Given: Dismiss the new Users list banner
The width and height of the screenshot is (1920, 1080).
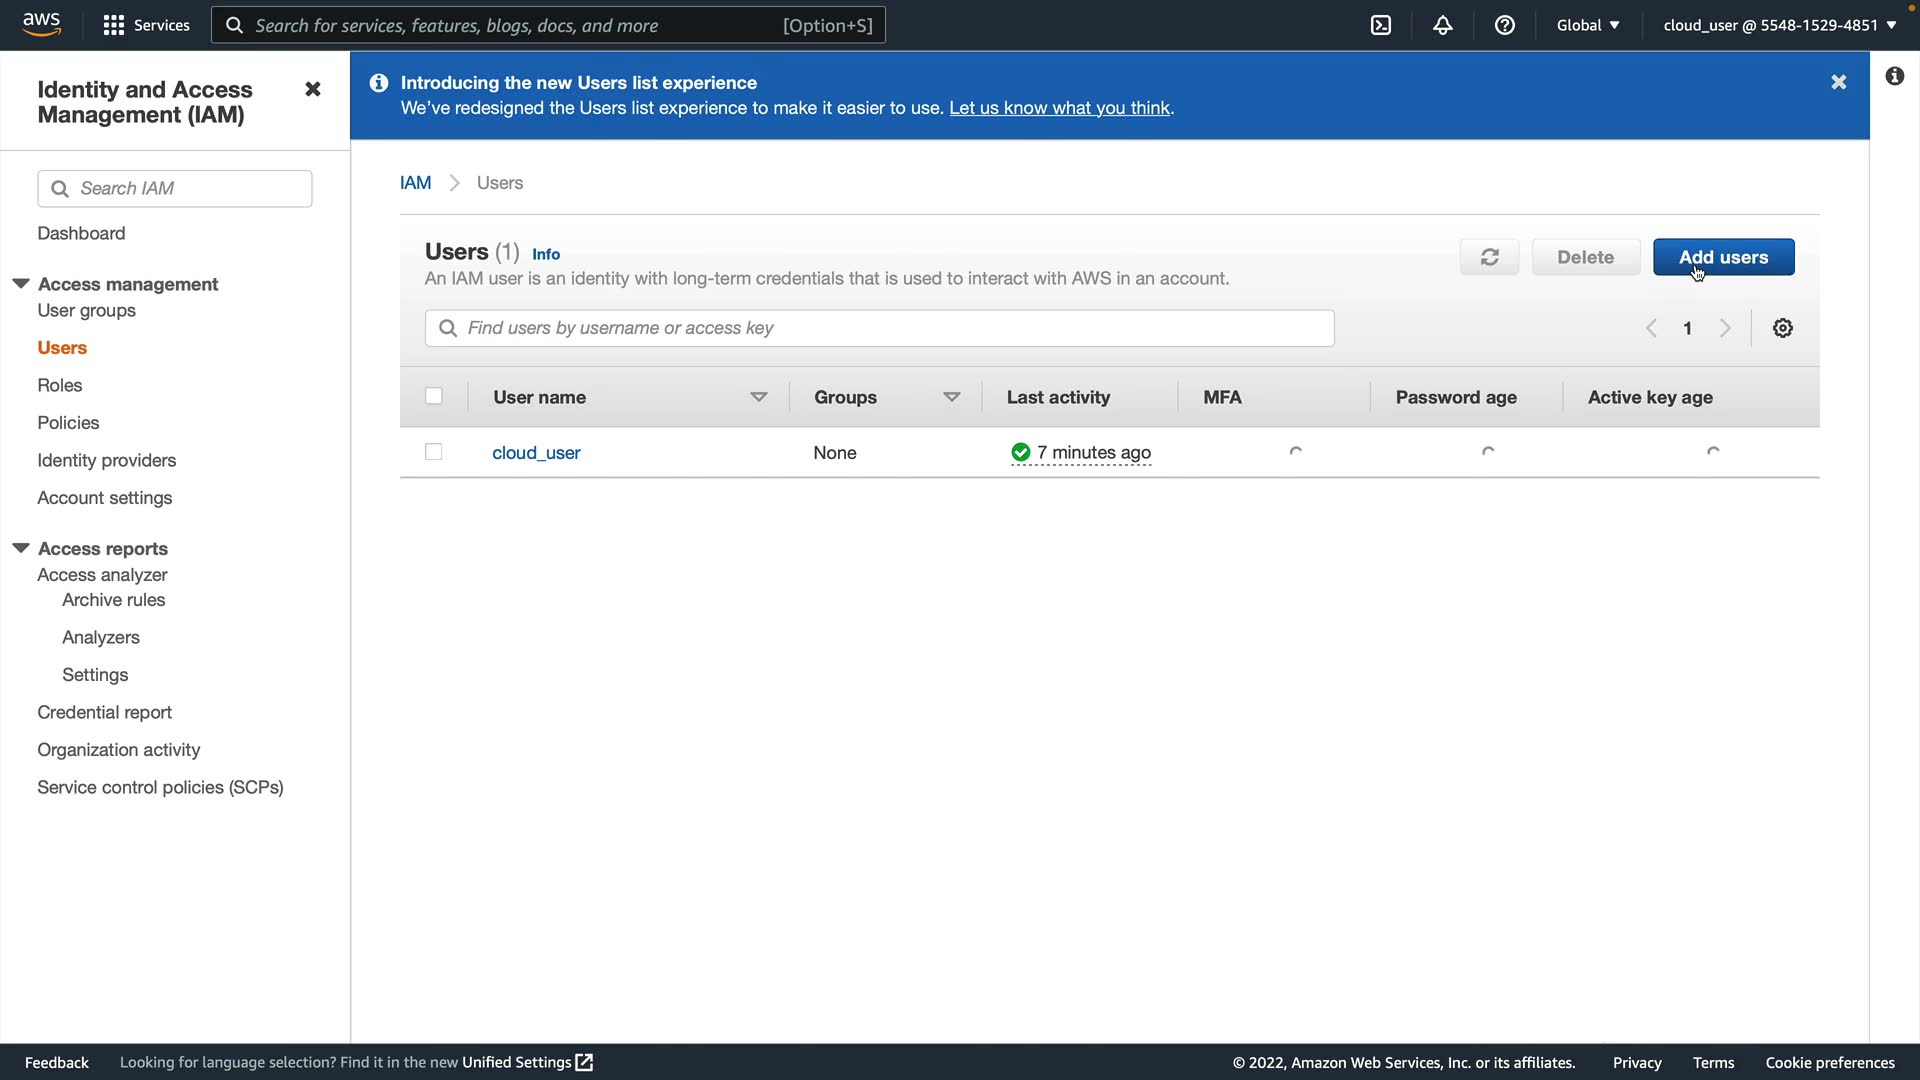Looking at the screenshot, I should [x=1838, y=82].
